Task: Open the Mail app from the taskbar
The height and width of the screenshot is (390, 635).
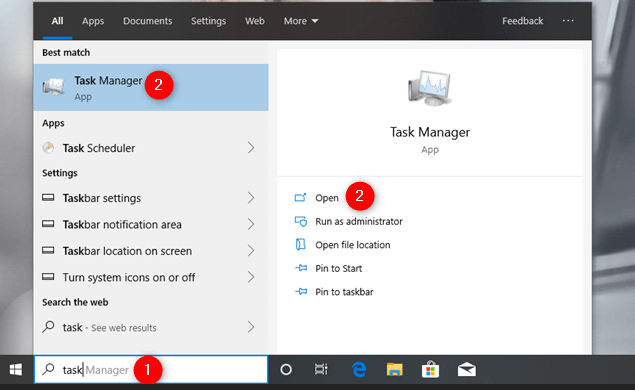Action: 467,369
